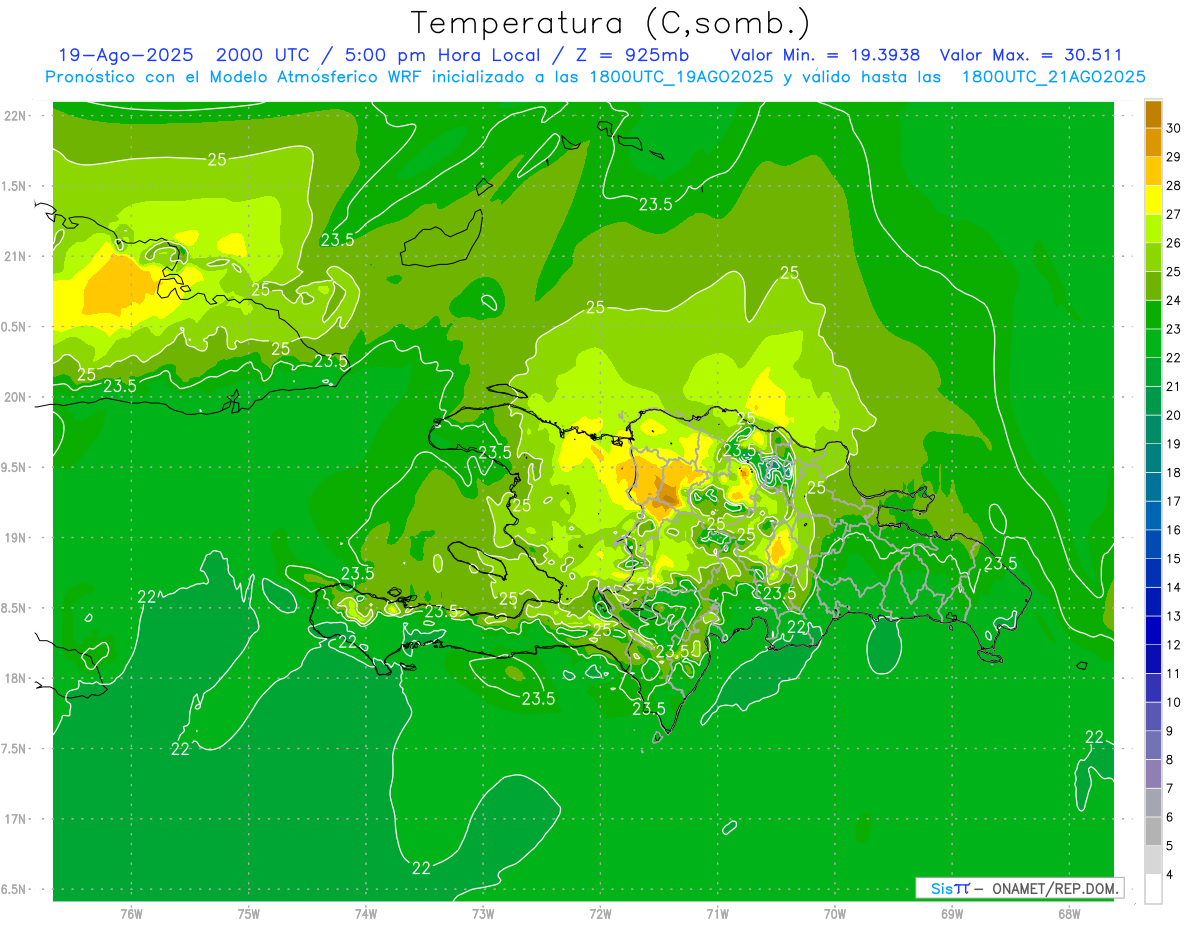Click the '76W' longitude label
The width and height of the screenshot is (1200, 927).
[131, 914]
